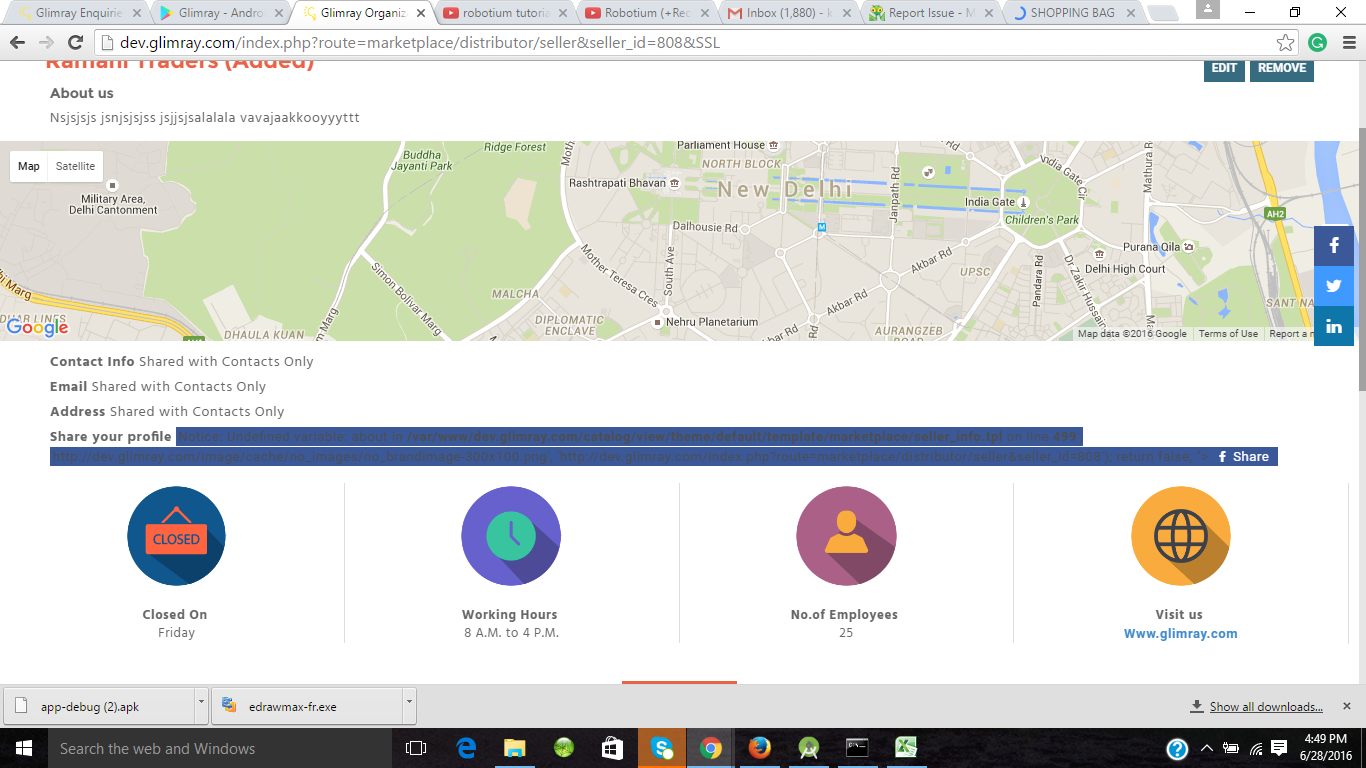The height and width of the screenshot is (768, 1366).
Task: Open Firefox from taskbar
Action: click(x=759, y=748)
